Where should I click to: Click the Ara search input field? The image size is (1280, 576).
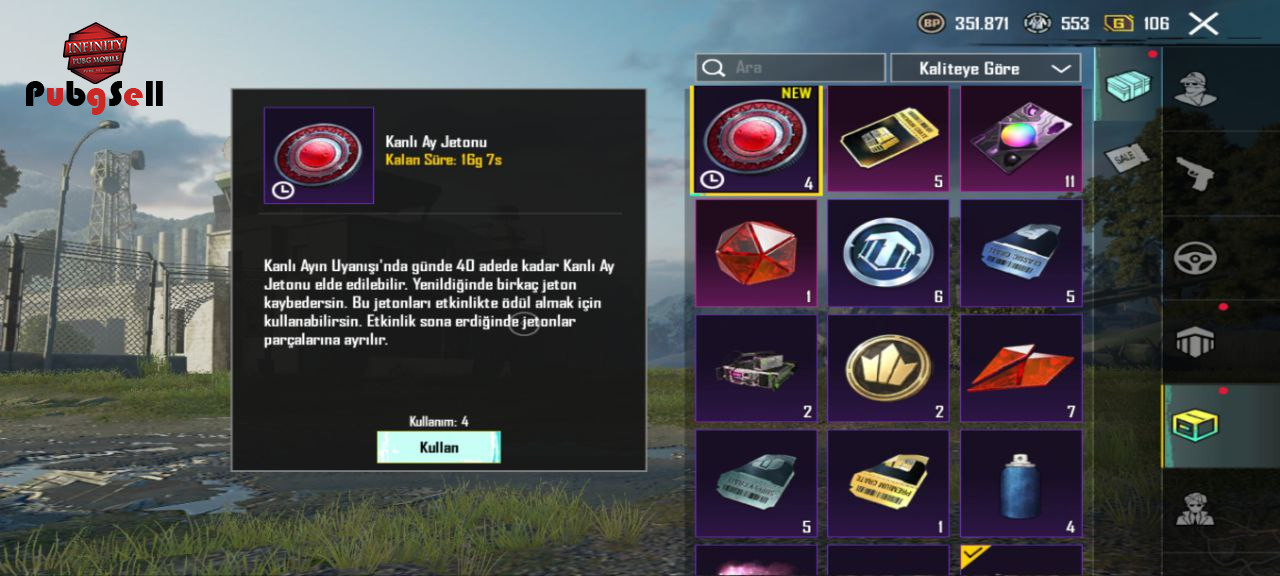pyautogui.click(x=790, y=68)
